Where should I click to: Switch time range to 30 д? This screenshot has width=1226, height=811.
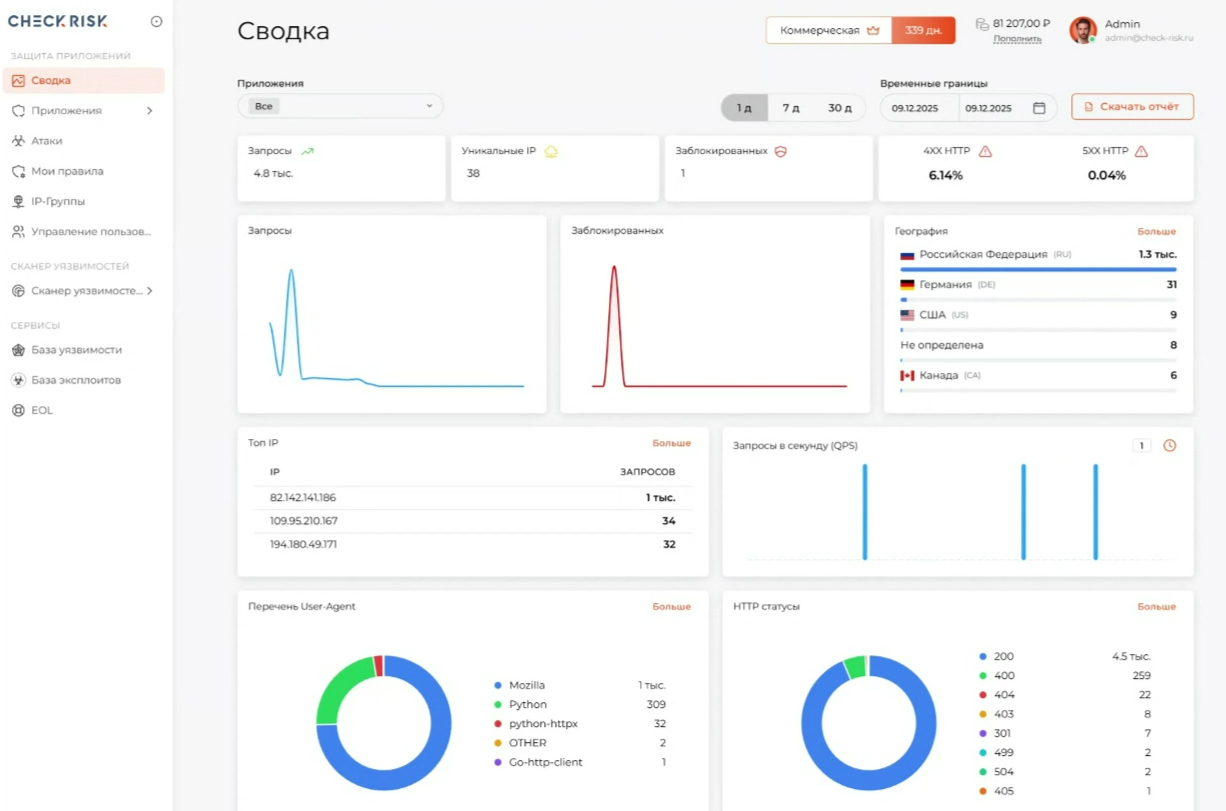click(x=840, y=108)
